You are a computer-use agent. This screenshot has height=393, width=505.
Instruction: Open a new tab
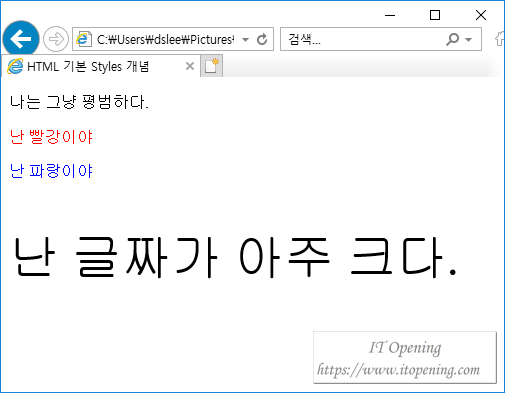(211, 66)
